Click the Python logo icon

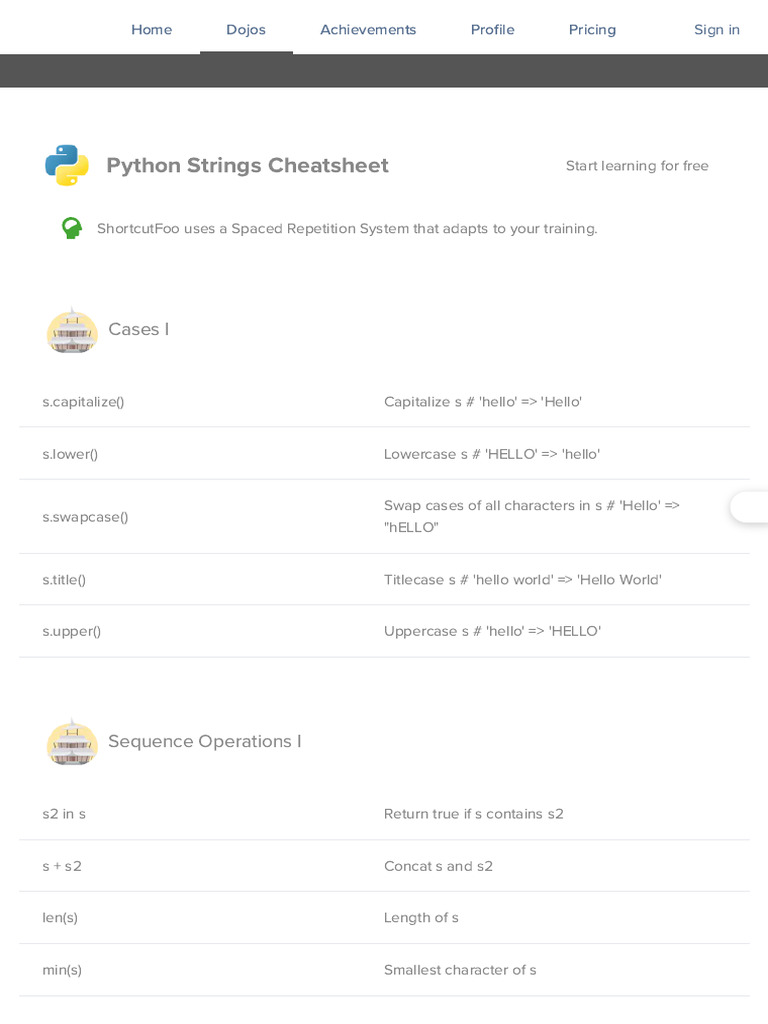(67, 165)
